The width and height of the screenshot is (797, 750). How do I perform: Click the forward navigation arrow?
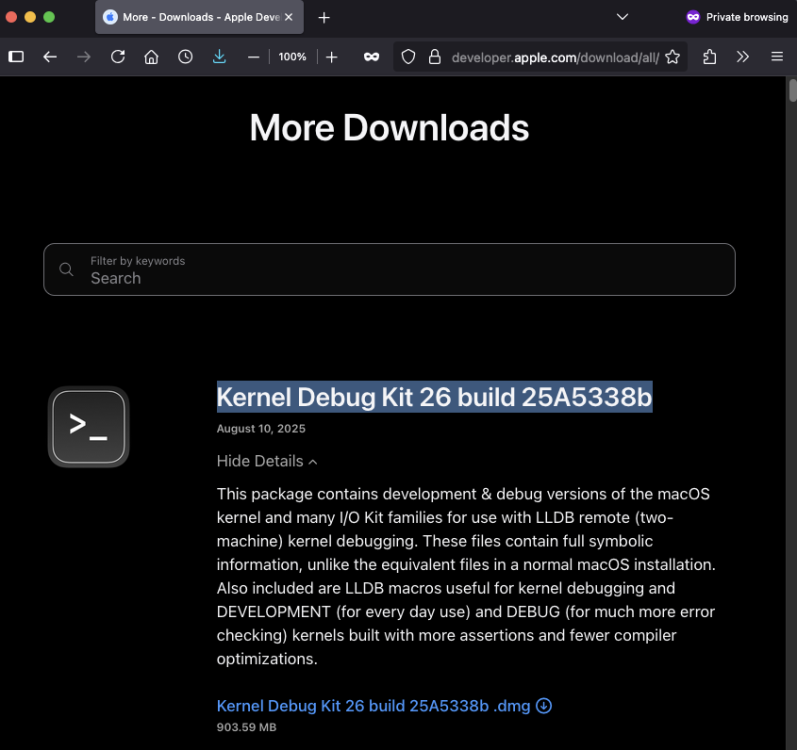[84, 56]
